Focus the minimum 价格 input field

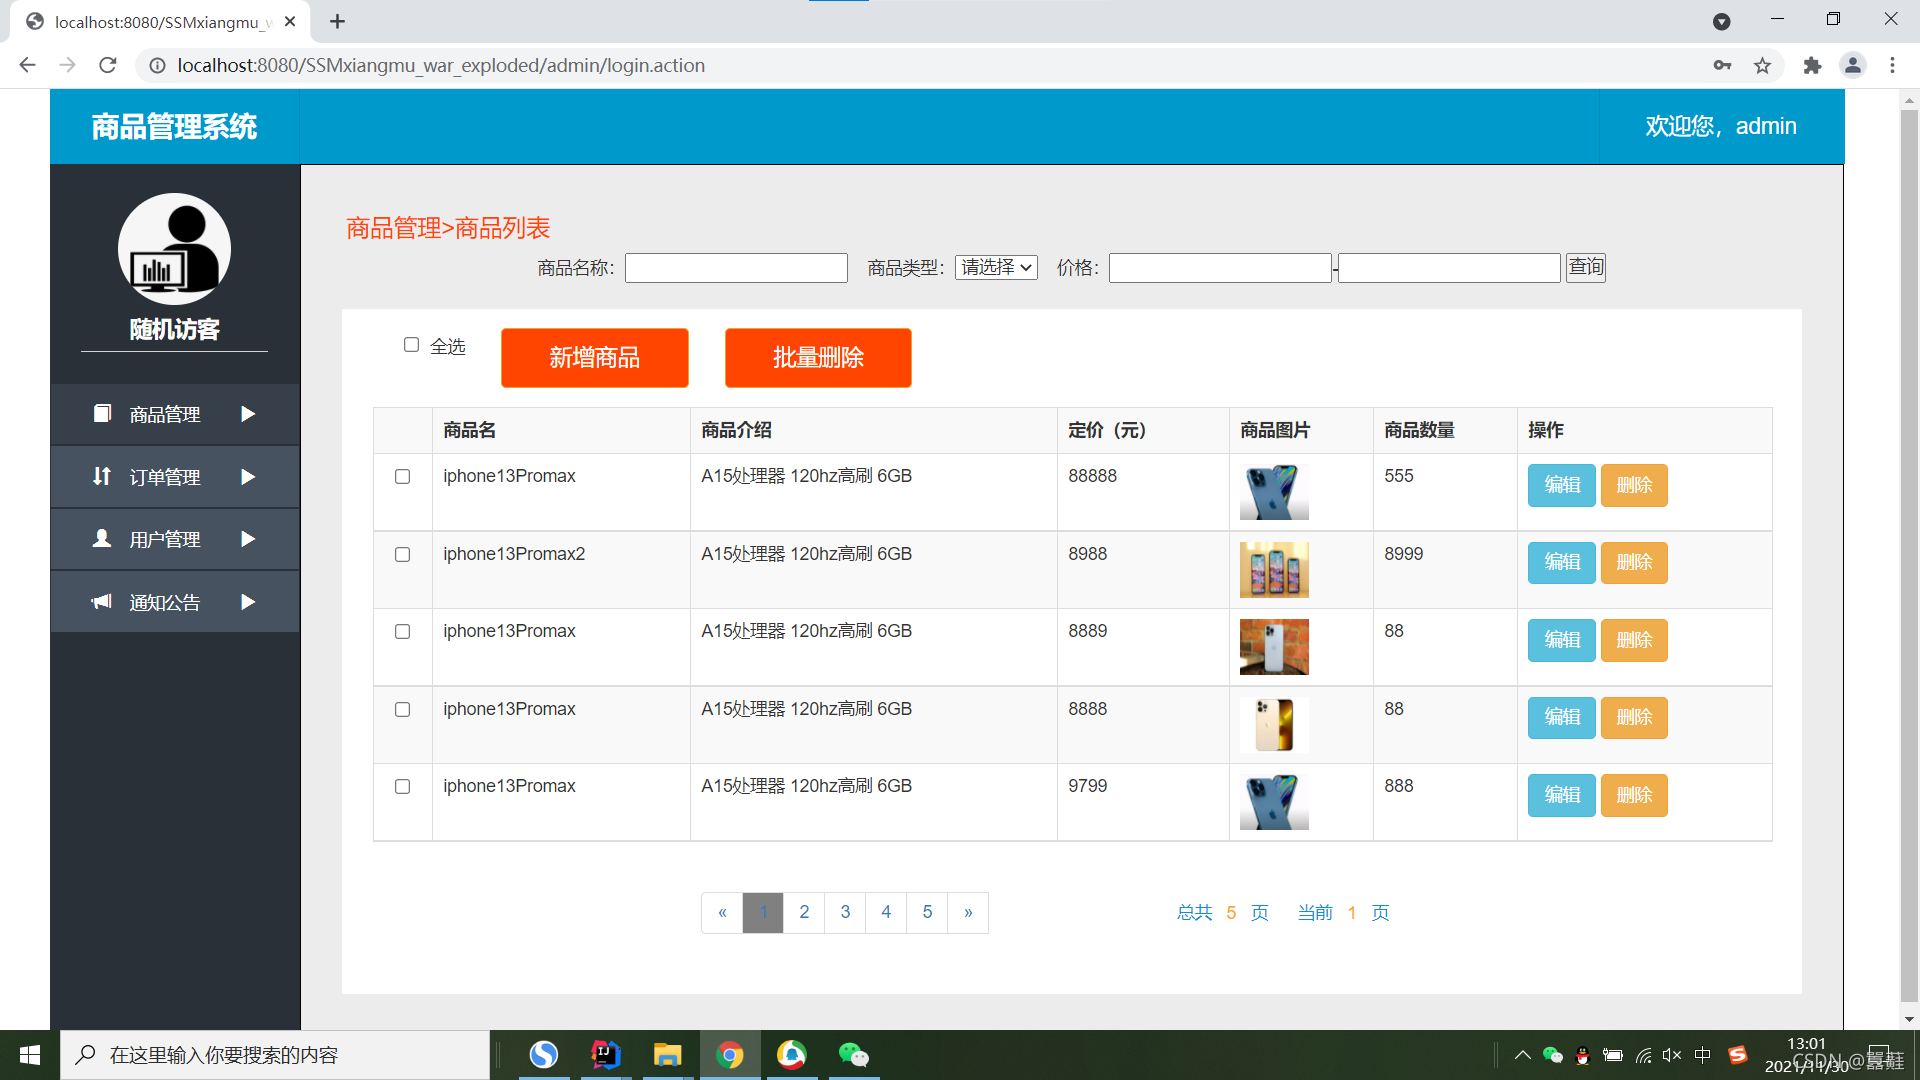(x=1220, y=267)
